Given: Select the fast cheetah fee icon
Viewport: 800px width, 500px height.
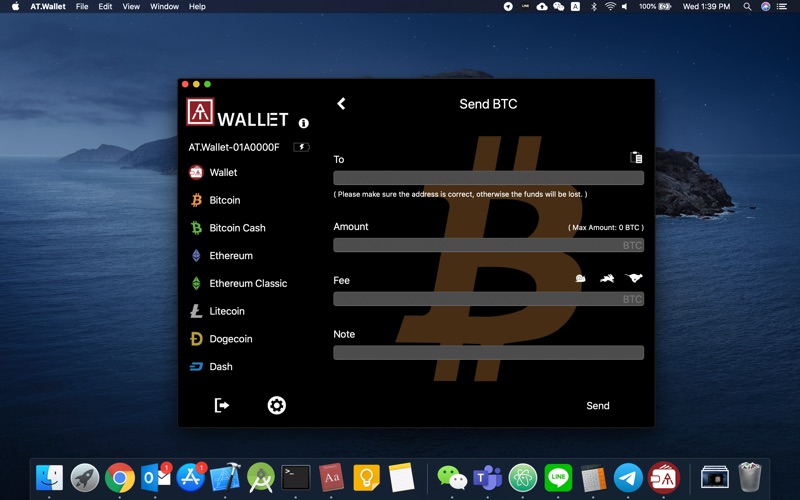Looking at the screenshot, I should click(634, 278).
